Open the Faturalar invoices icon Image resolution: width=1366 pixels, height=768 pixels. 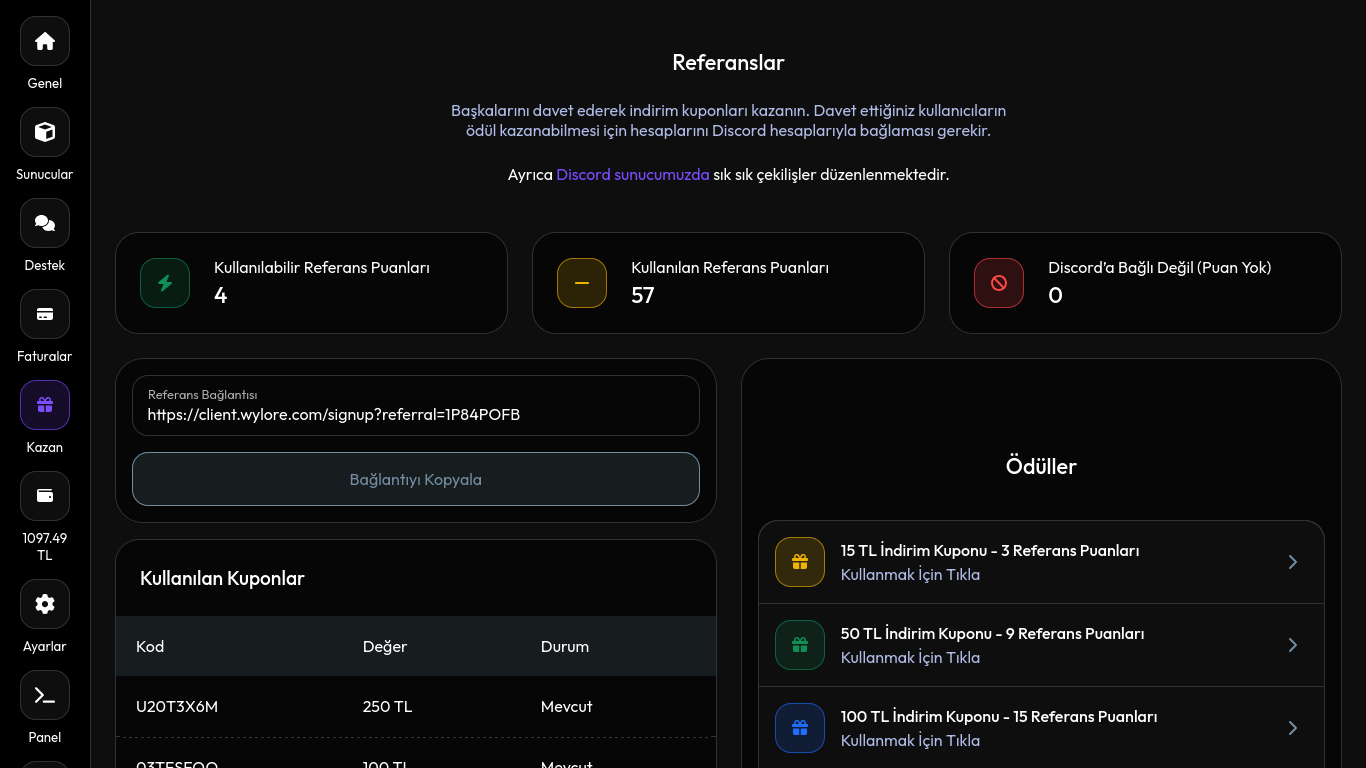44,314
